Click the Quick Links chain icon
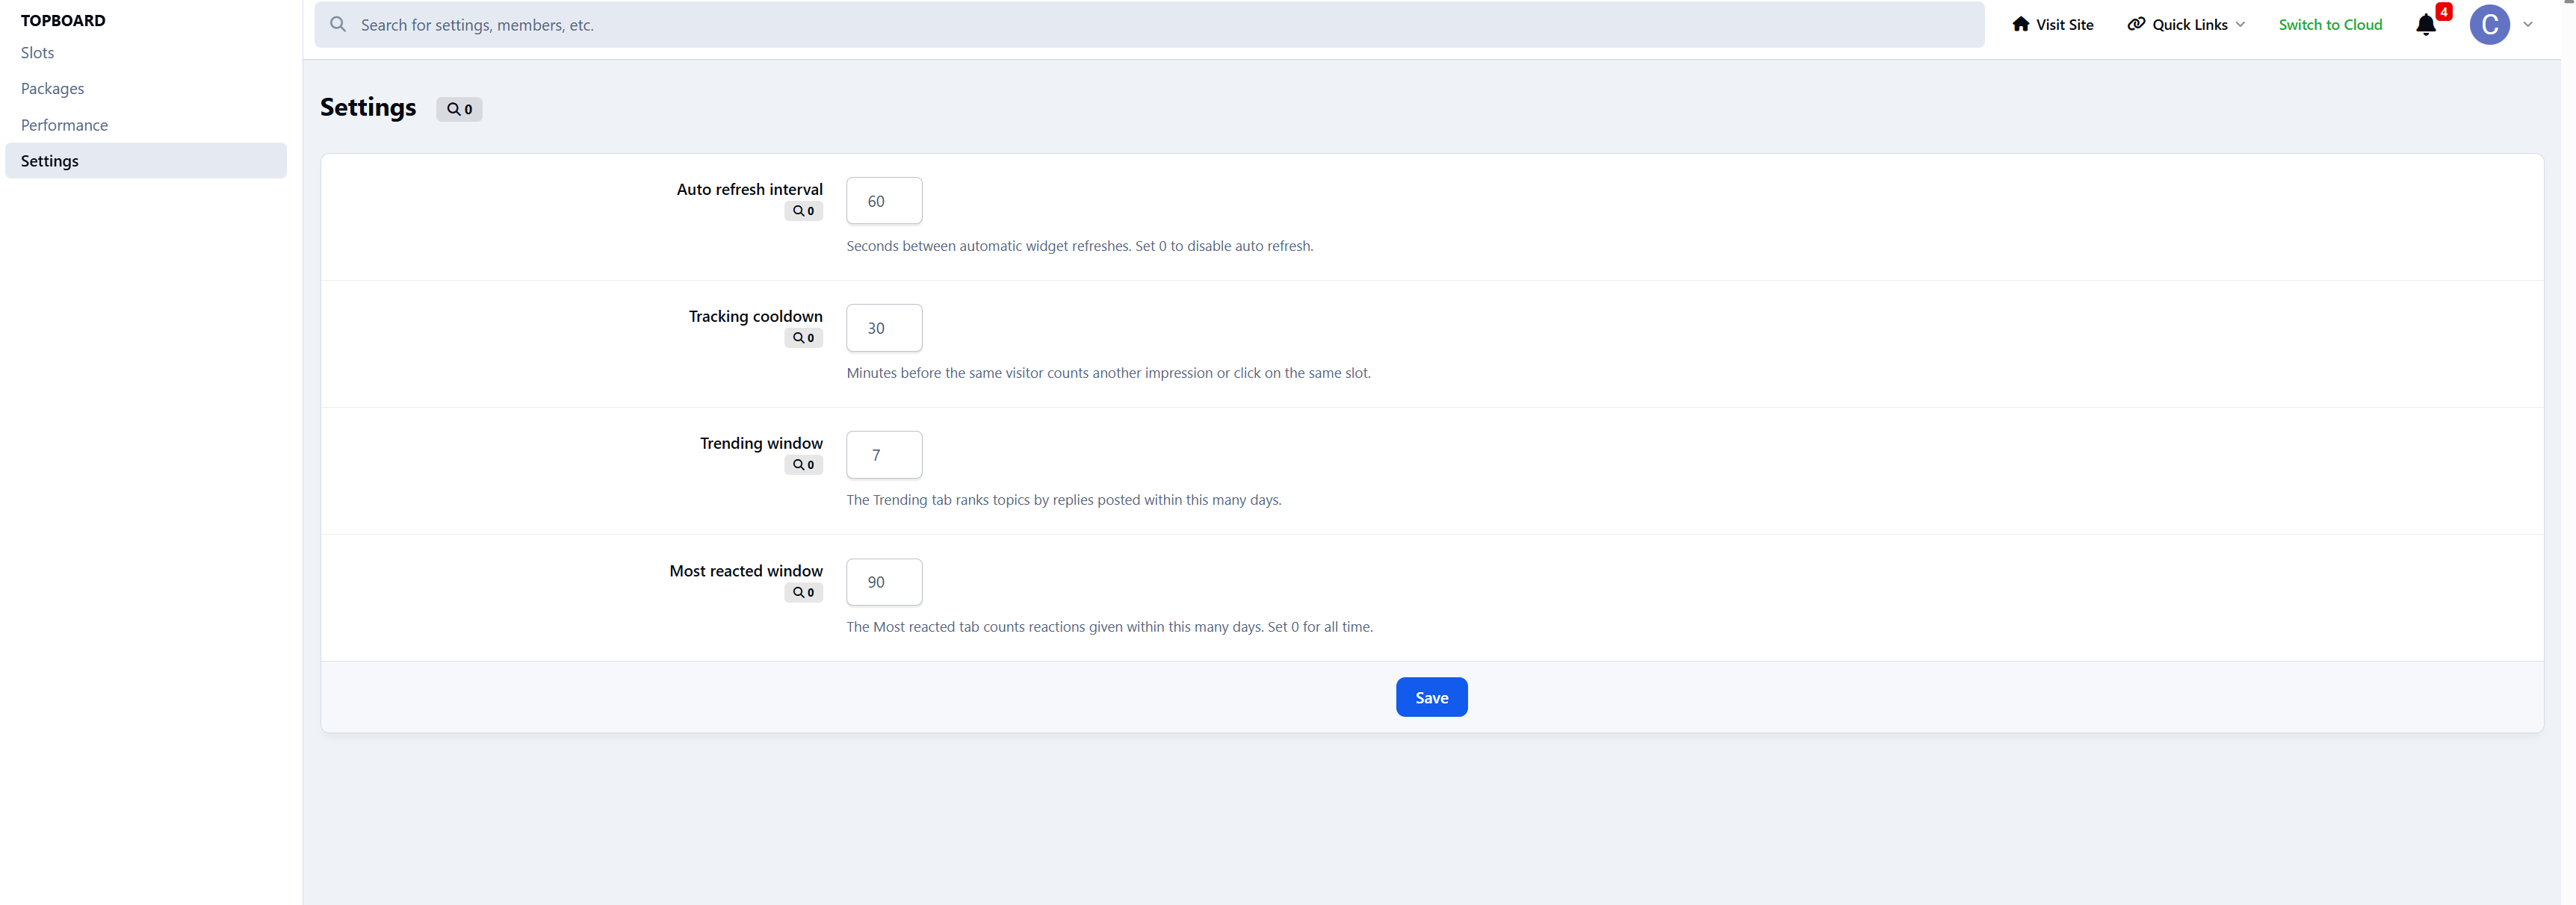The width and height of the screenshot is (2576, 905). pos(2136,24)
